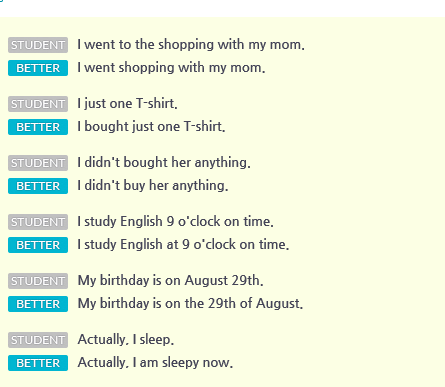Image resolution: width=445 pixels, height=387 pixels.
Task: Click the STUDENT badge beside "study English 9 o'clock"
Action: [x=38, y=222]
